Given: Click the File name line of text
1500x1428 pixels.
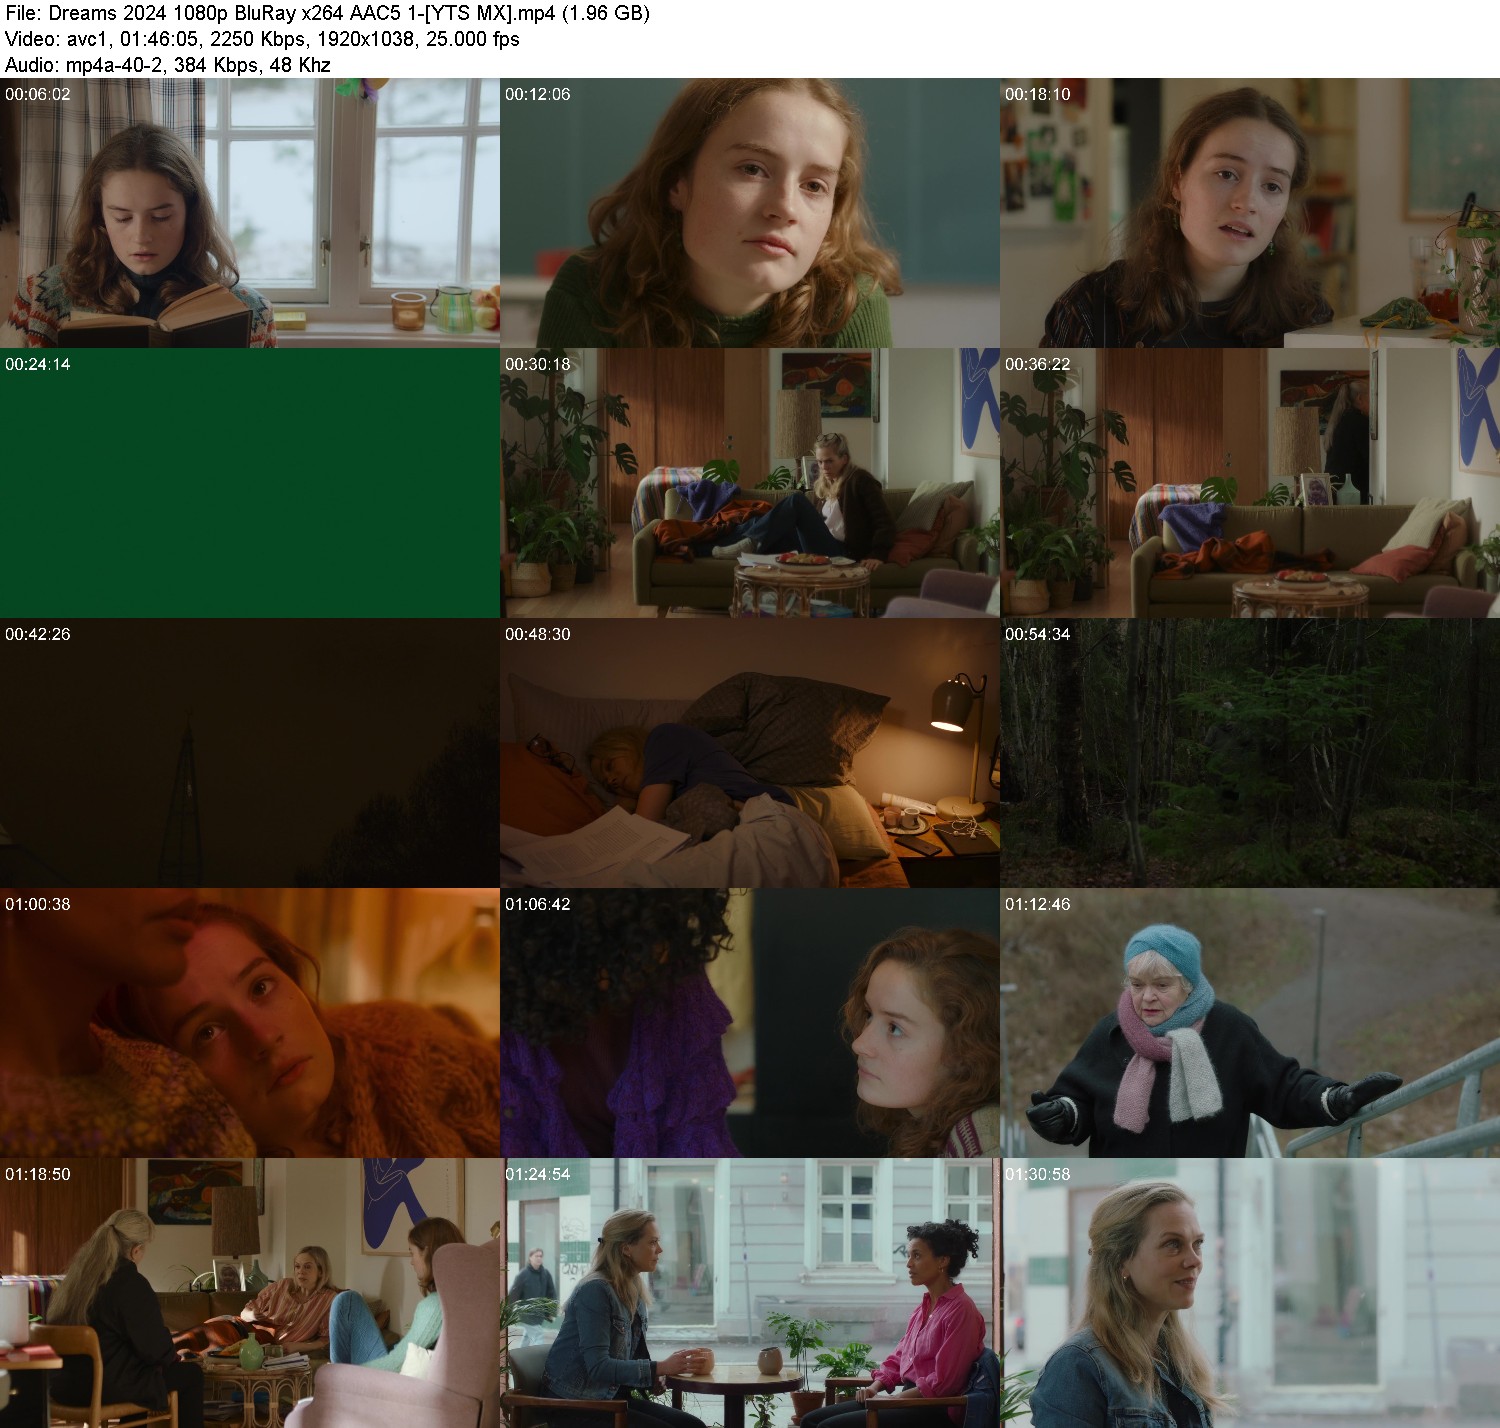Looking at the screenshot, I should point(327,13).
